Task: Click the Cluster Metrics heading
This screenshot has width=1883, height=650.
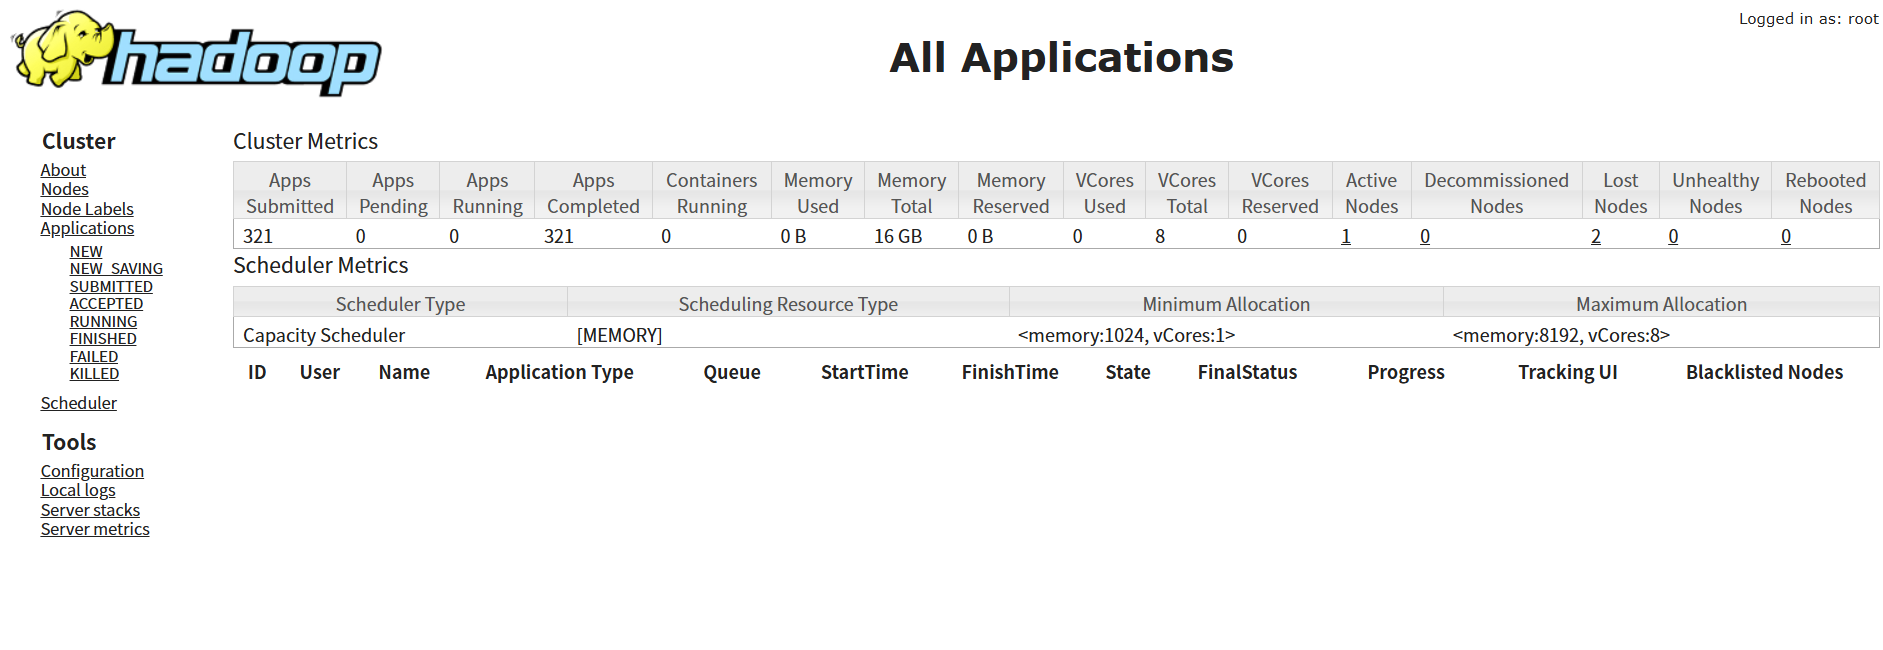Action: [306, 141]
